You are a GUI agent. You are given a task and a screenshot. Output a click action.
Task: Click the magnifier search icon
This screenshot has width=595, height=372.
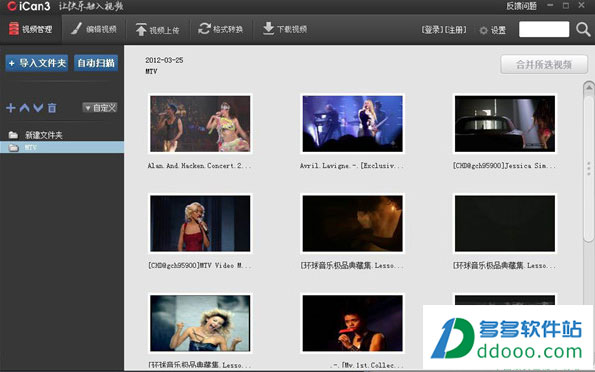point(583,29)
